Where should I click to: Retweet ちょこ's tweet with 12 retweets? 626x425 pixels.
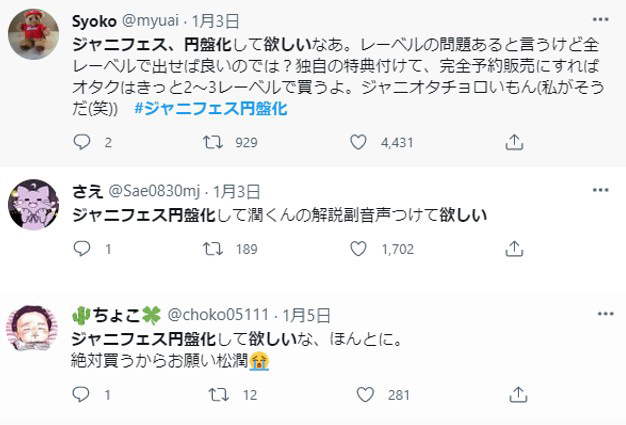pos(212,395)
